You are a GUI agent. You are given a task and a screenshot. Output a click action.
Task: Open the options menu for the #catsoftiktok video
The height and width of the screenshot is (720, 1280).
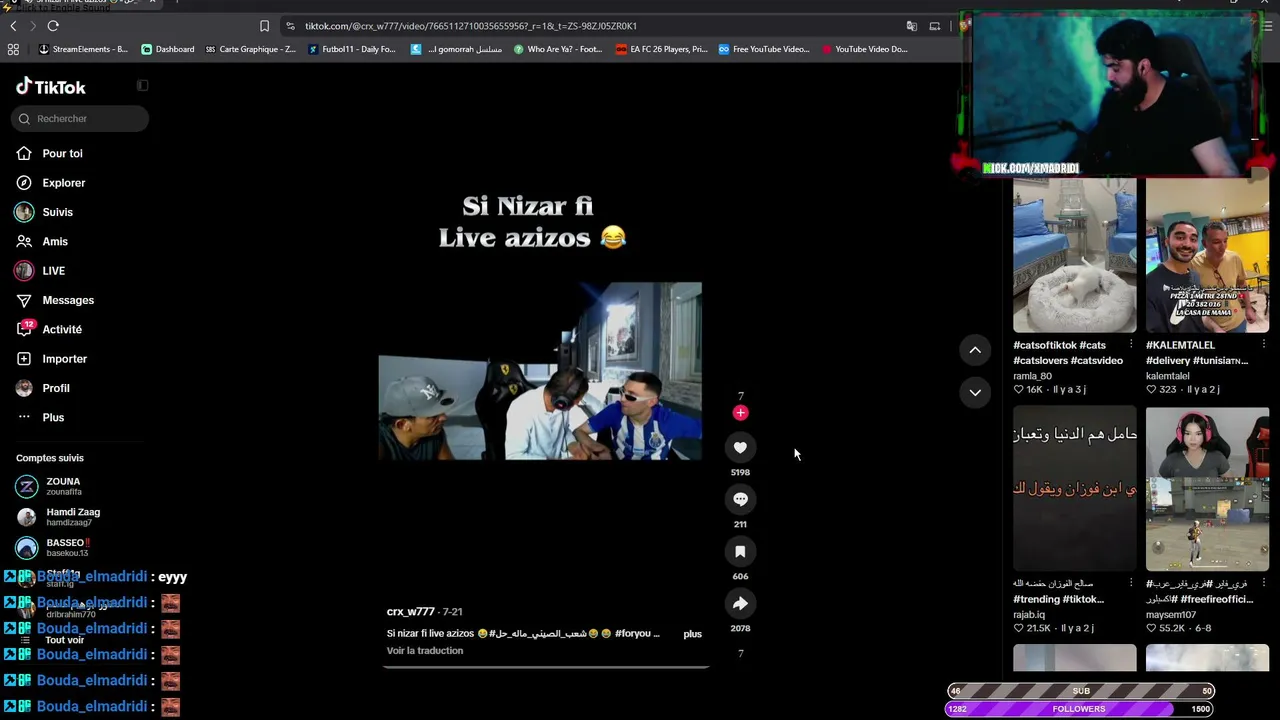(x=1131, y=345)
